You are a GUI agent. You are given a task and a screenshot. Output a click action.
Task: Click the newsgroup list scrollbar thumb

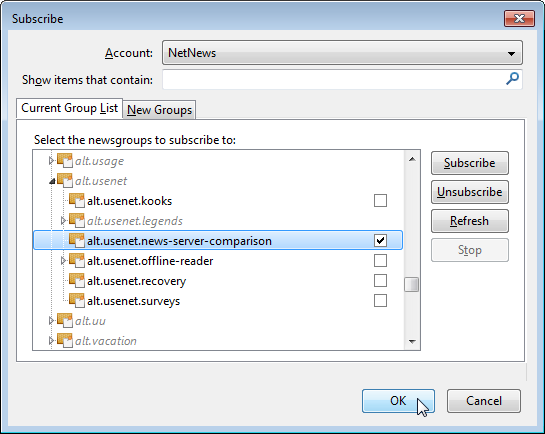(x=412, y=285)
